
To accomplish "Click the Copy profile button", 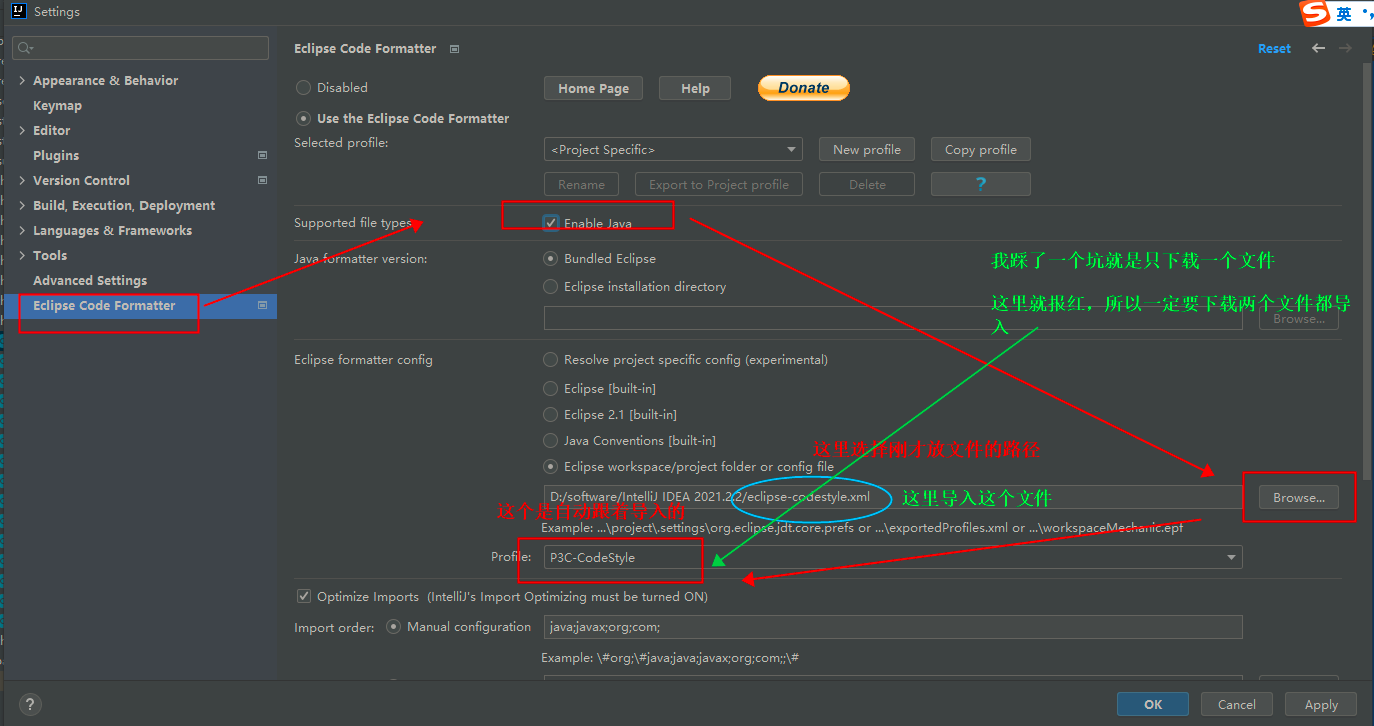I will (981, 149).
